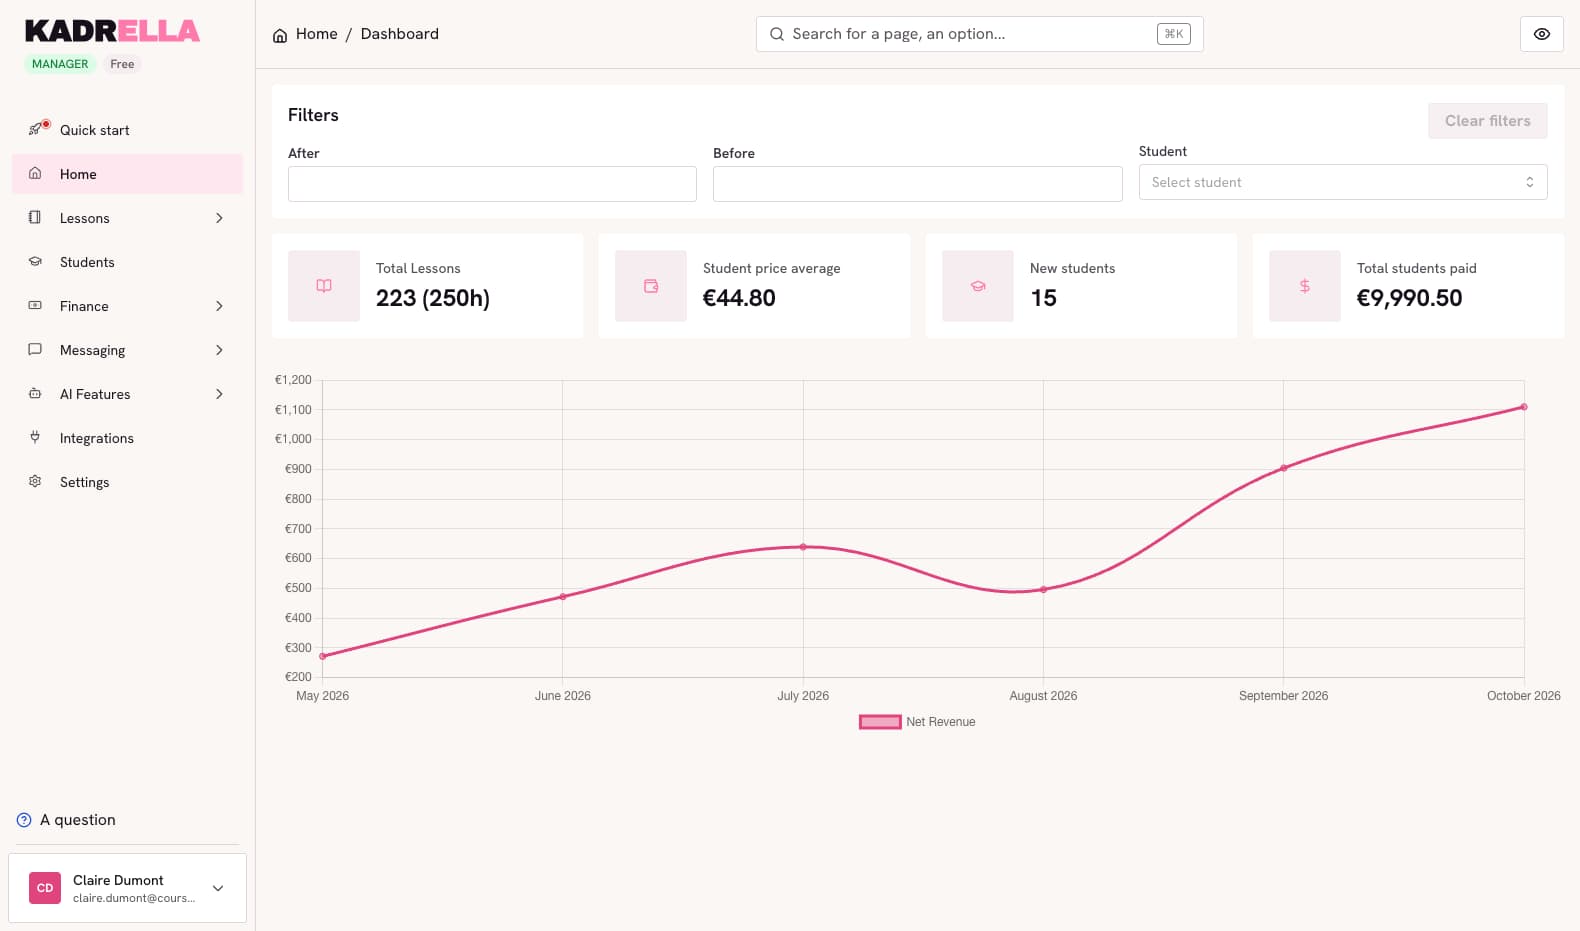Click the search for a page field

[x=980, y=34]
